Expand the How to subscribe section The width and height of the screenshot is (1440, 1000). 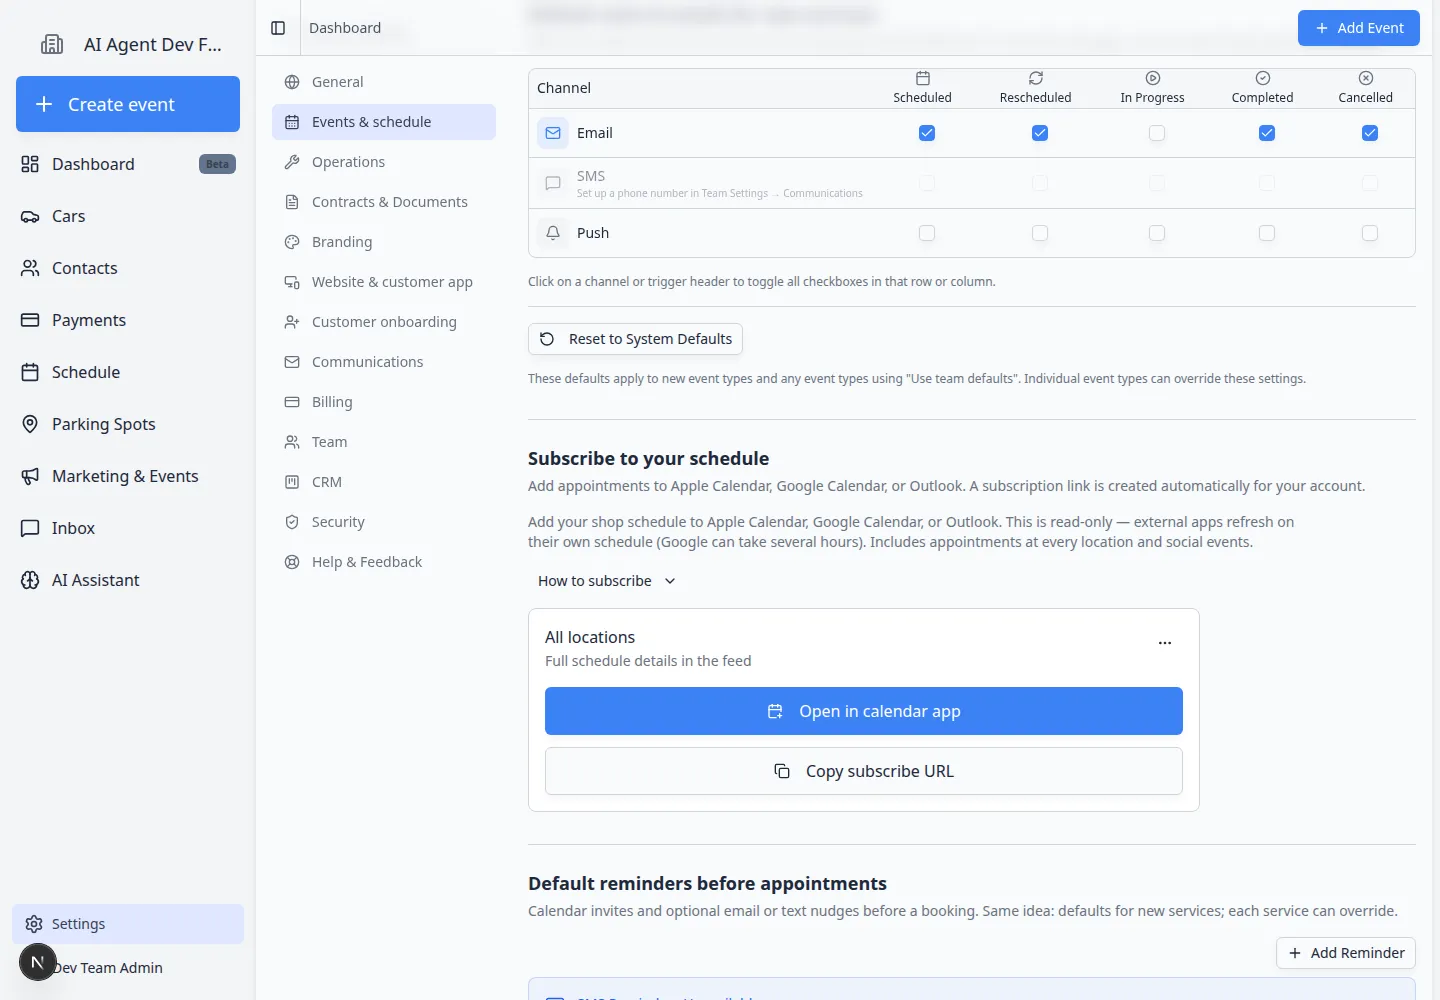(607, 581)
